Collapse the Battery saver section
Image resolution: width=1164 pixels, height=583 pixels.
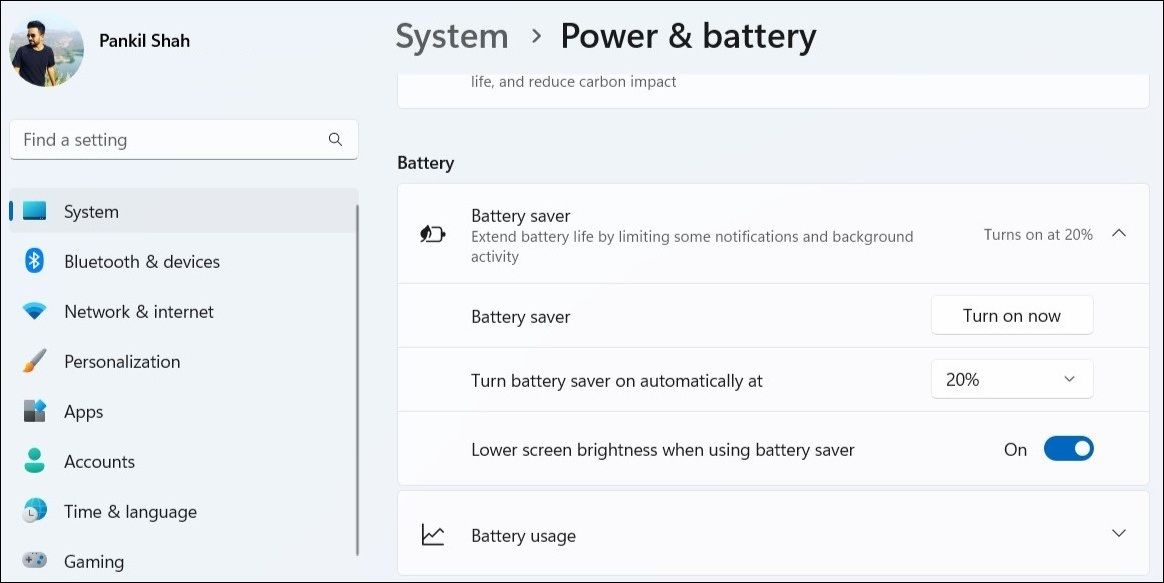coord(1119,234)
